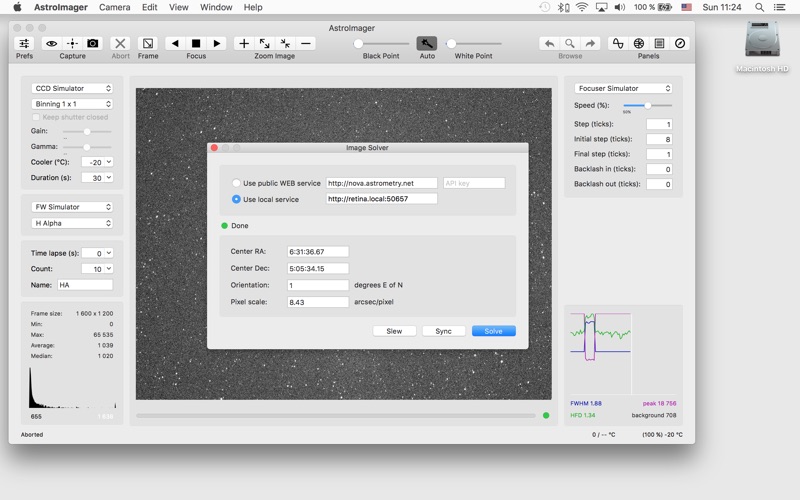Viewport: 800px width, 500px height.
Task: Click the local service URL field
Action: pos(382,199)
